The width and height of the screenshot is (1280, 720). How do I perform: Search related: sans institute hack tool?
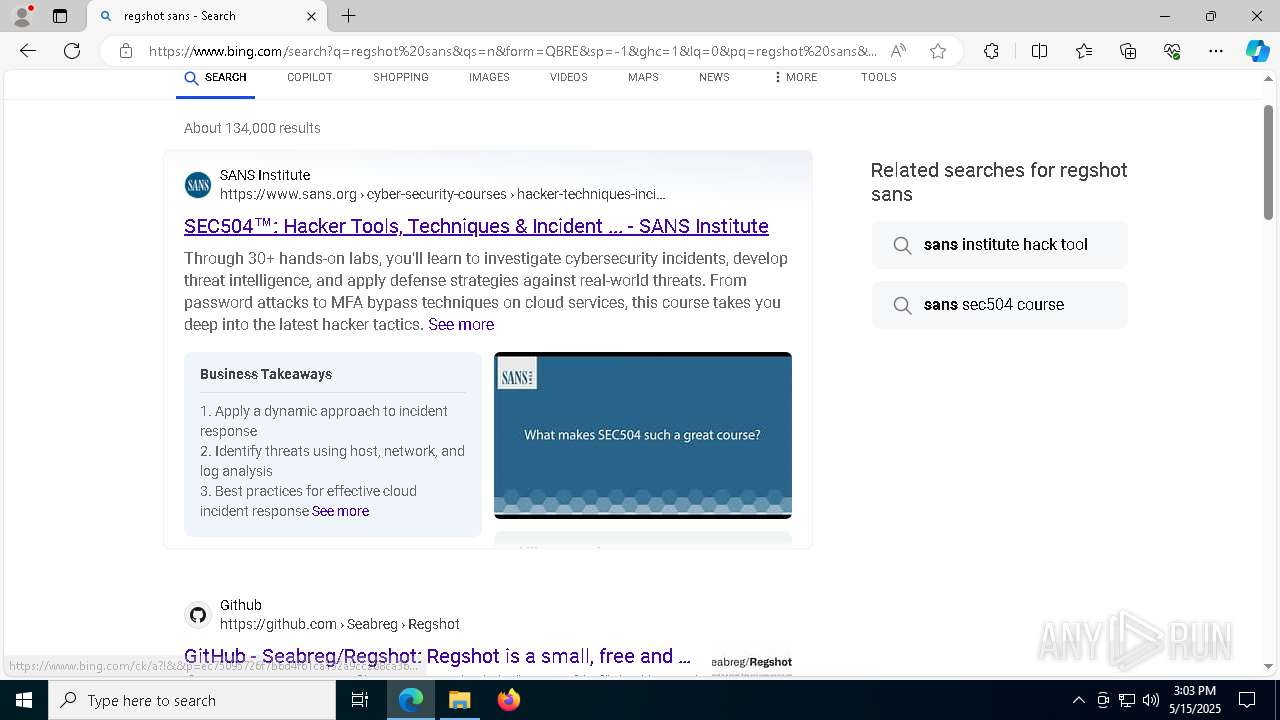pyautogui.click(x=999, y=245)
